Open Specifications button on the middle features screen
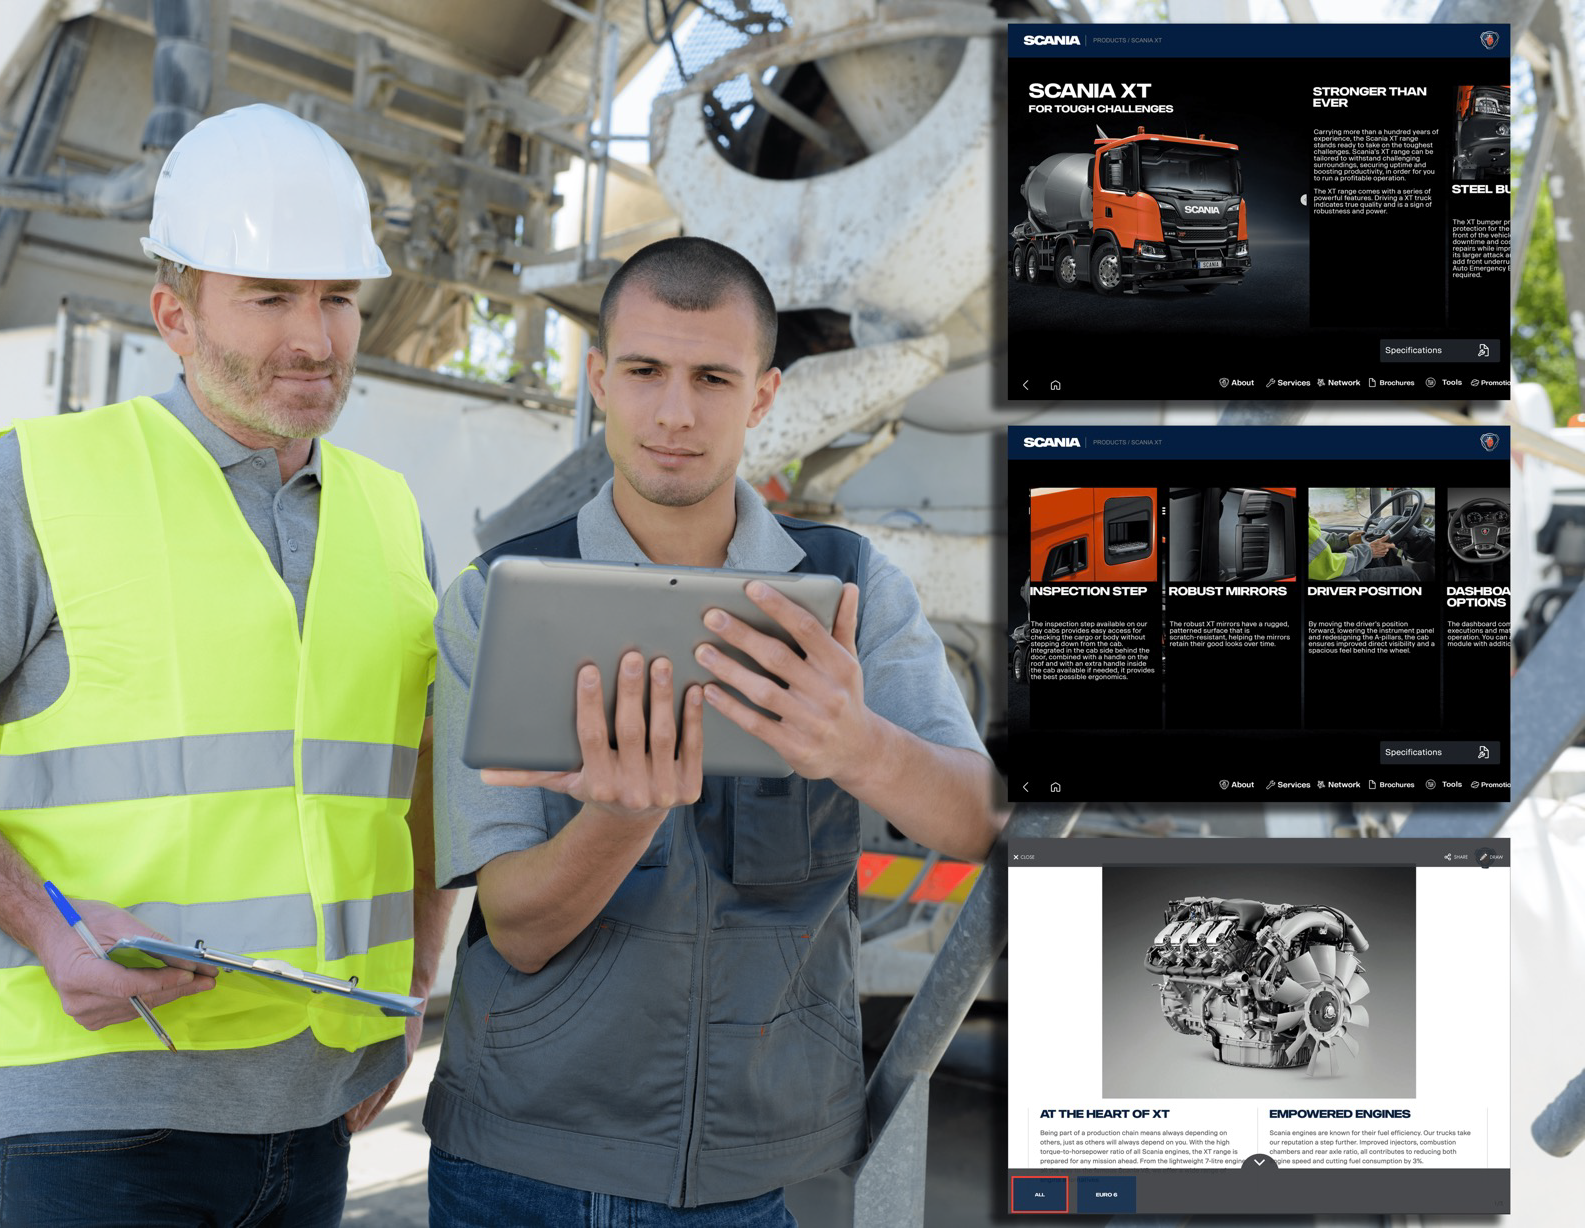The height and width of the screenshot is (1228, 1585). (x=1439, y=752)
